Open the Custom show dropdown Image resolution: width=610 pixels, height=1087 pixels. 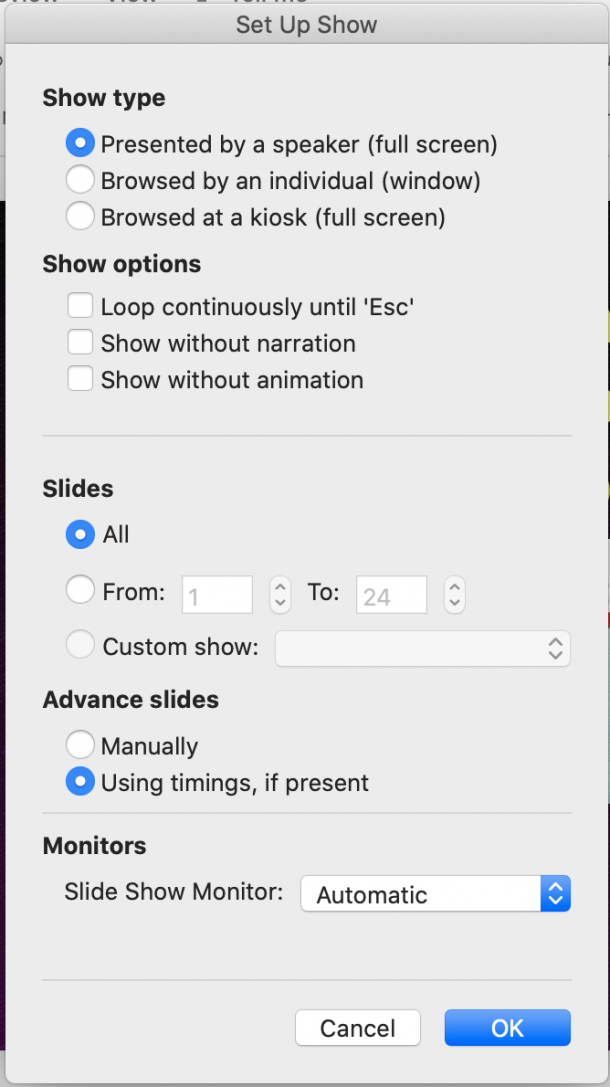point(422,648)
